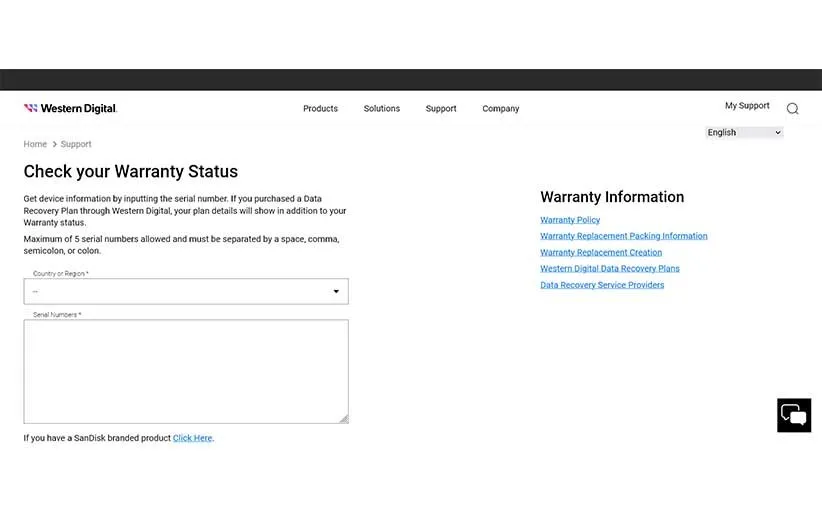The height and width of the screenshot is (522, 822).
Task: Open the Warranty Policy link
Action: tap(570, 220)
